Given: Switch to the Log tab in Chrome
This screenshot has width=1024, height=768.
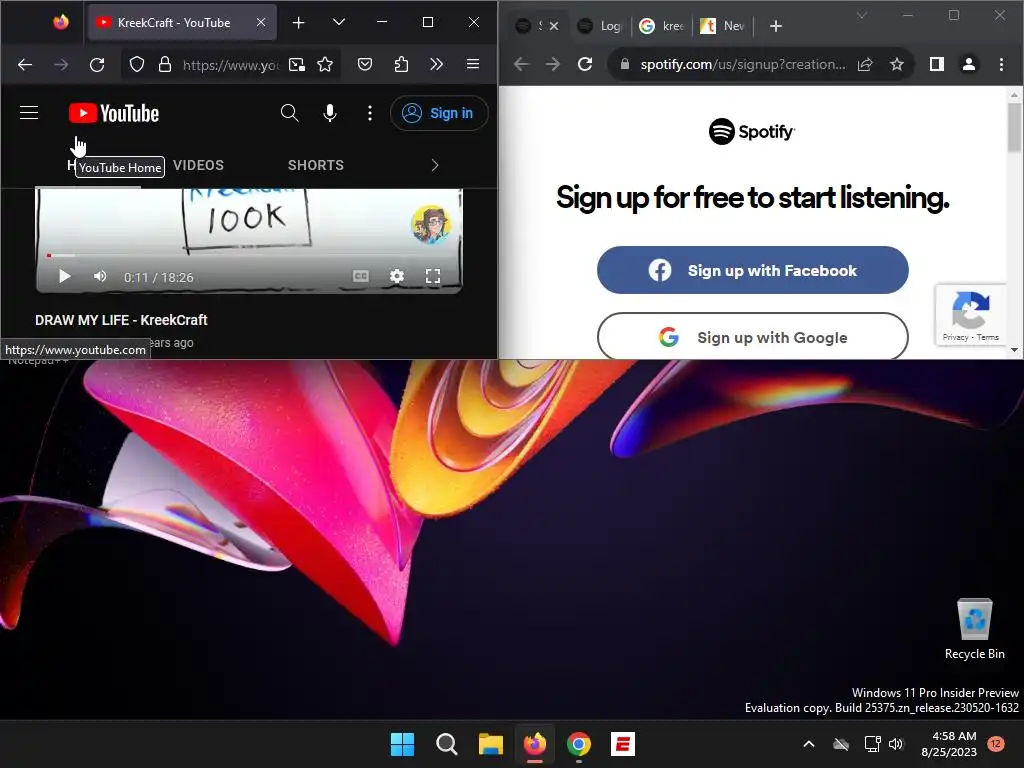Looking at the screenshot, I should point(601,26).
